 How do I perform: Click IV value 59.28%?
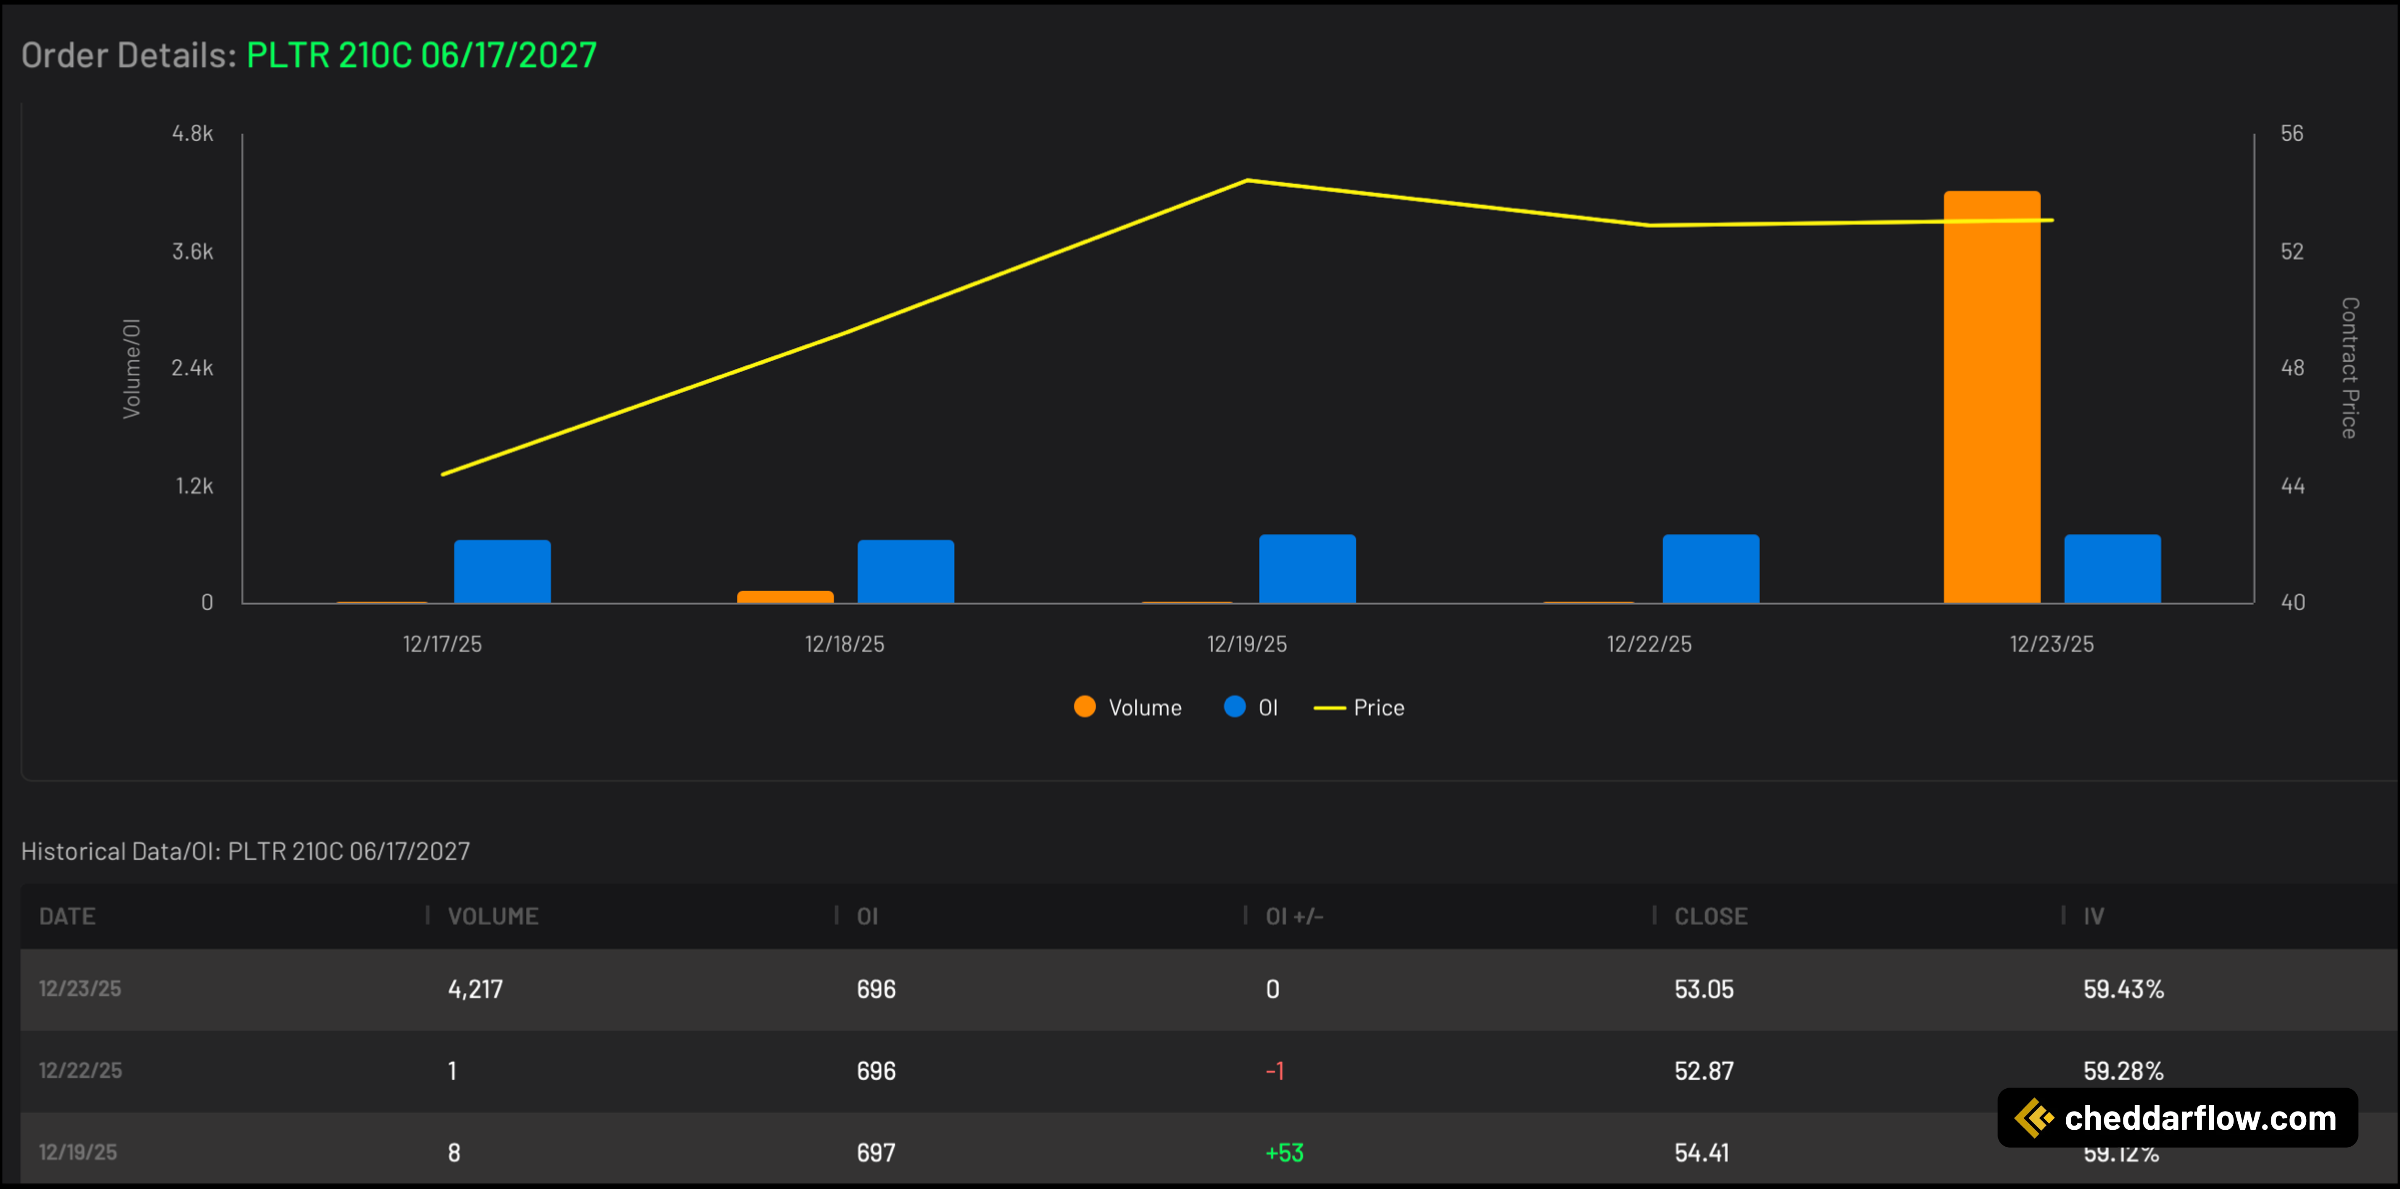2123,1071
